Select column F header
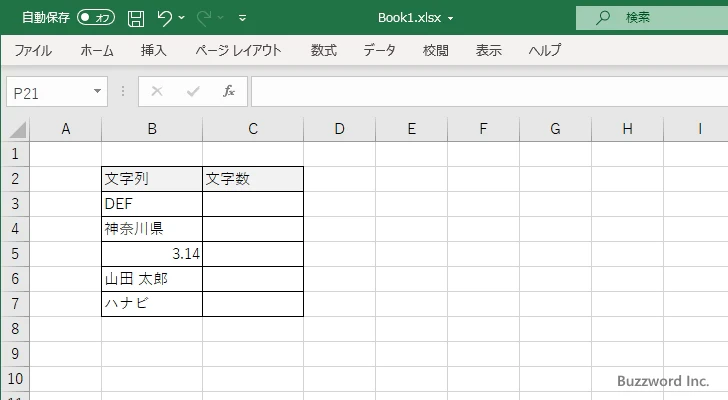728x400 pixels. 483,129
